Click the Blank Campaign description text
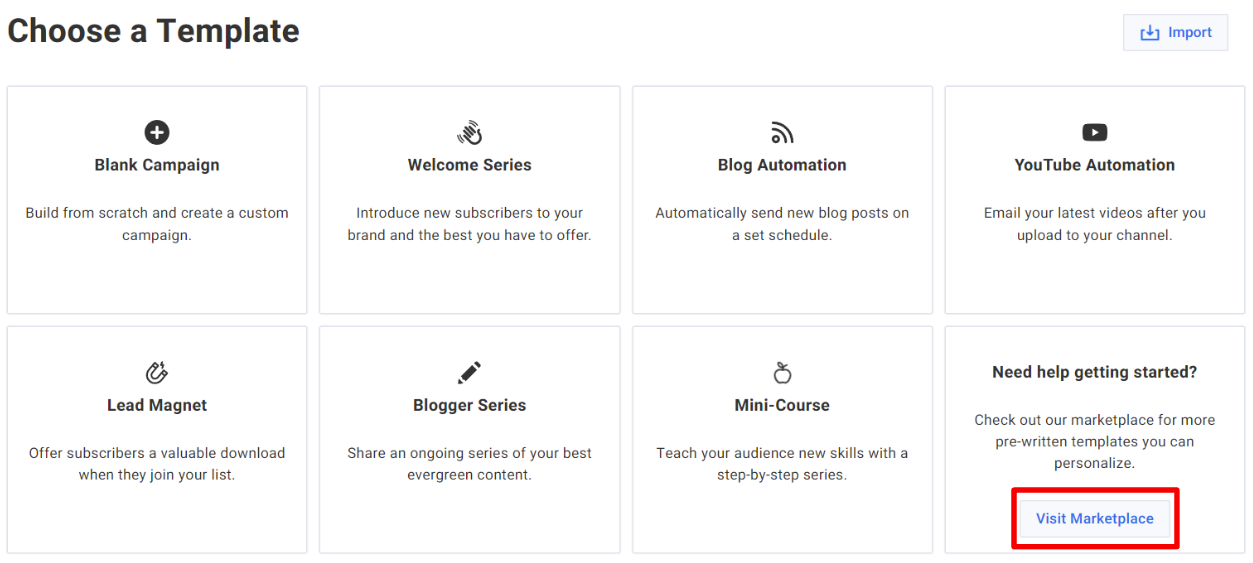Viewport: 1253px width, 563px height. (157, 224)
